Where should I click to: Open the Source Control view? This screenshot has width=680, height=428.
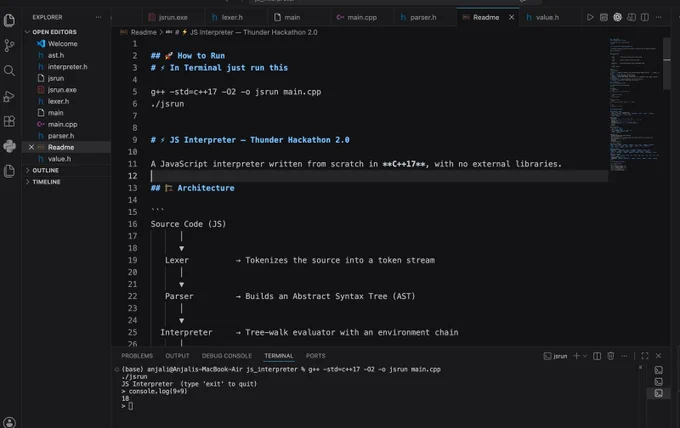click(9, 45)
